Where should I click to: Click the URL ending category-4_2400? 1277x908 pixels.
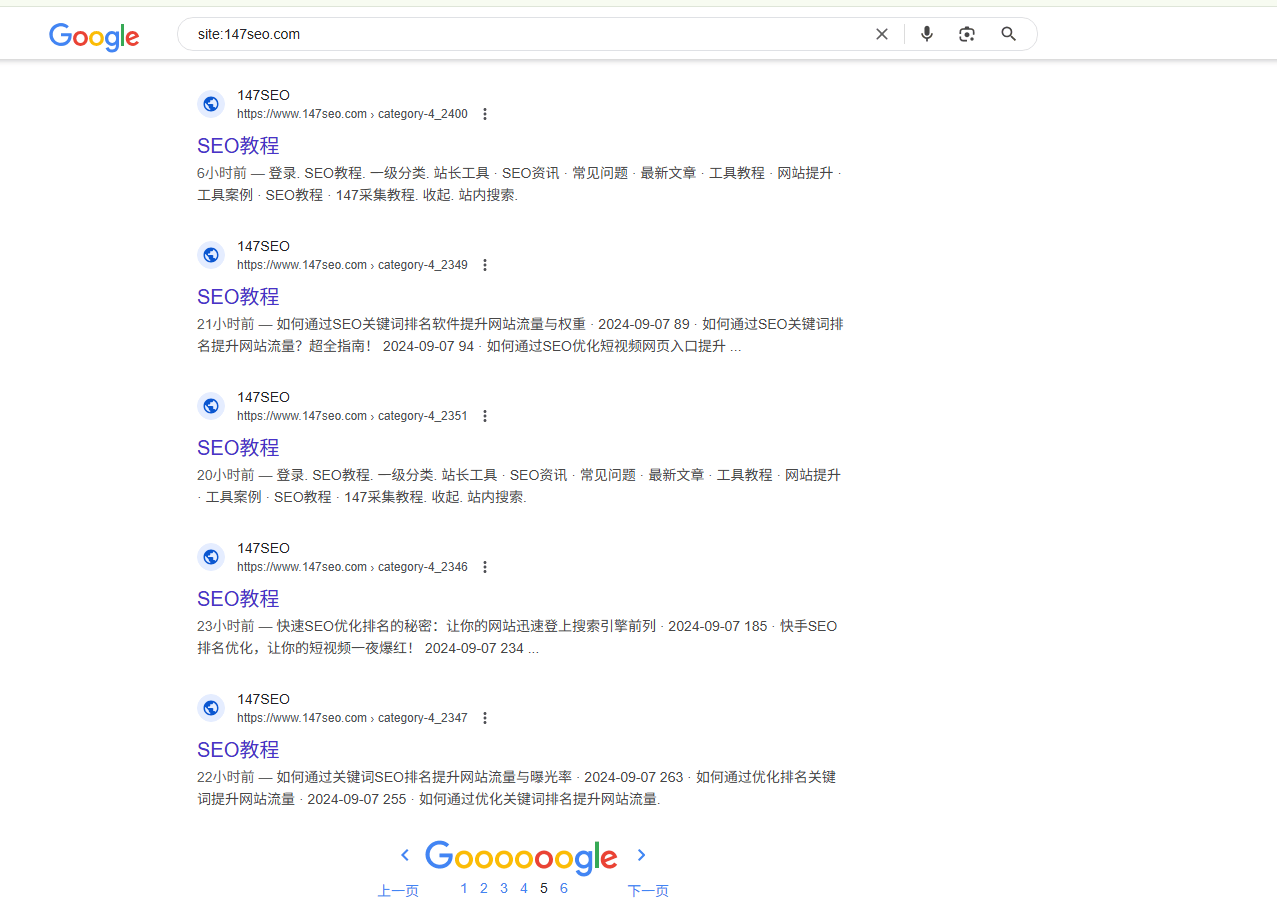tap(352, 114)
